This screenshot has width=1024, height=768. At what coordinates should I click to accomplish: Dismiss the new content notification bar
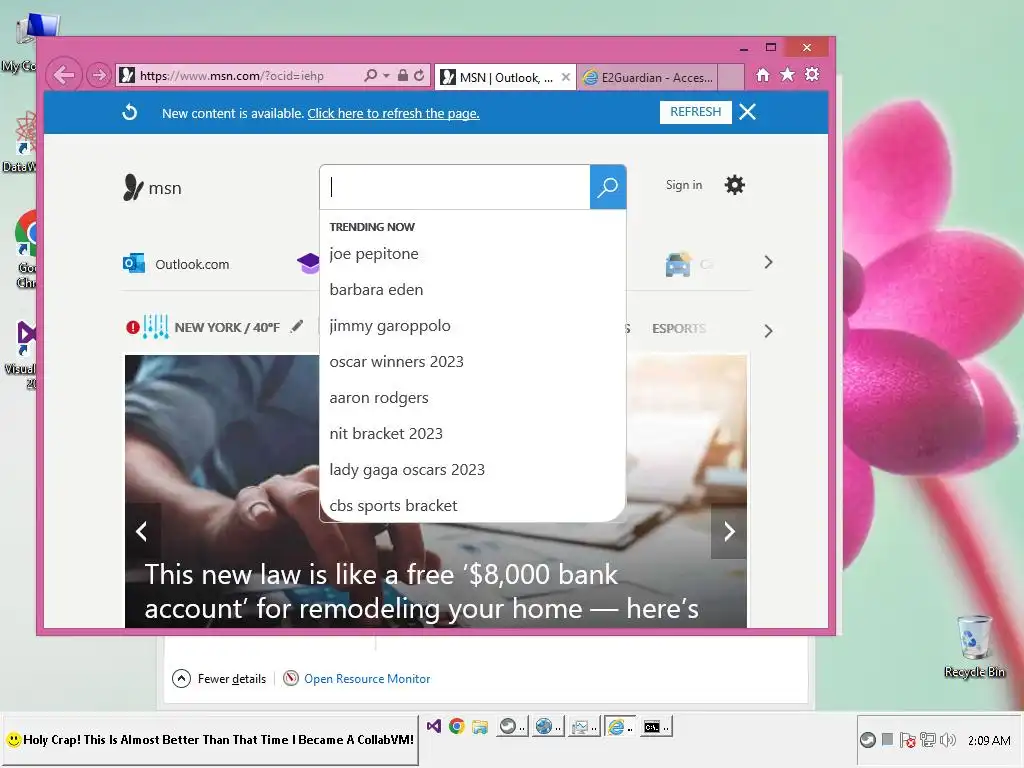click(x=748, y=112)
